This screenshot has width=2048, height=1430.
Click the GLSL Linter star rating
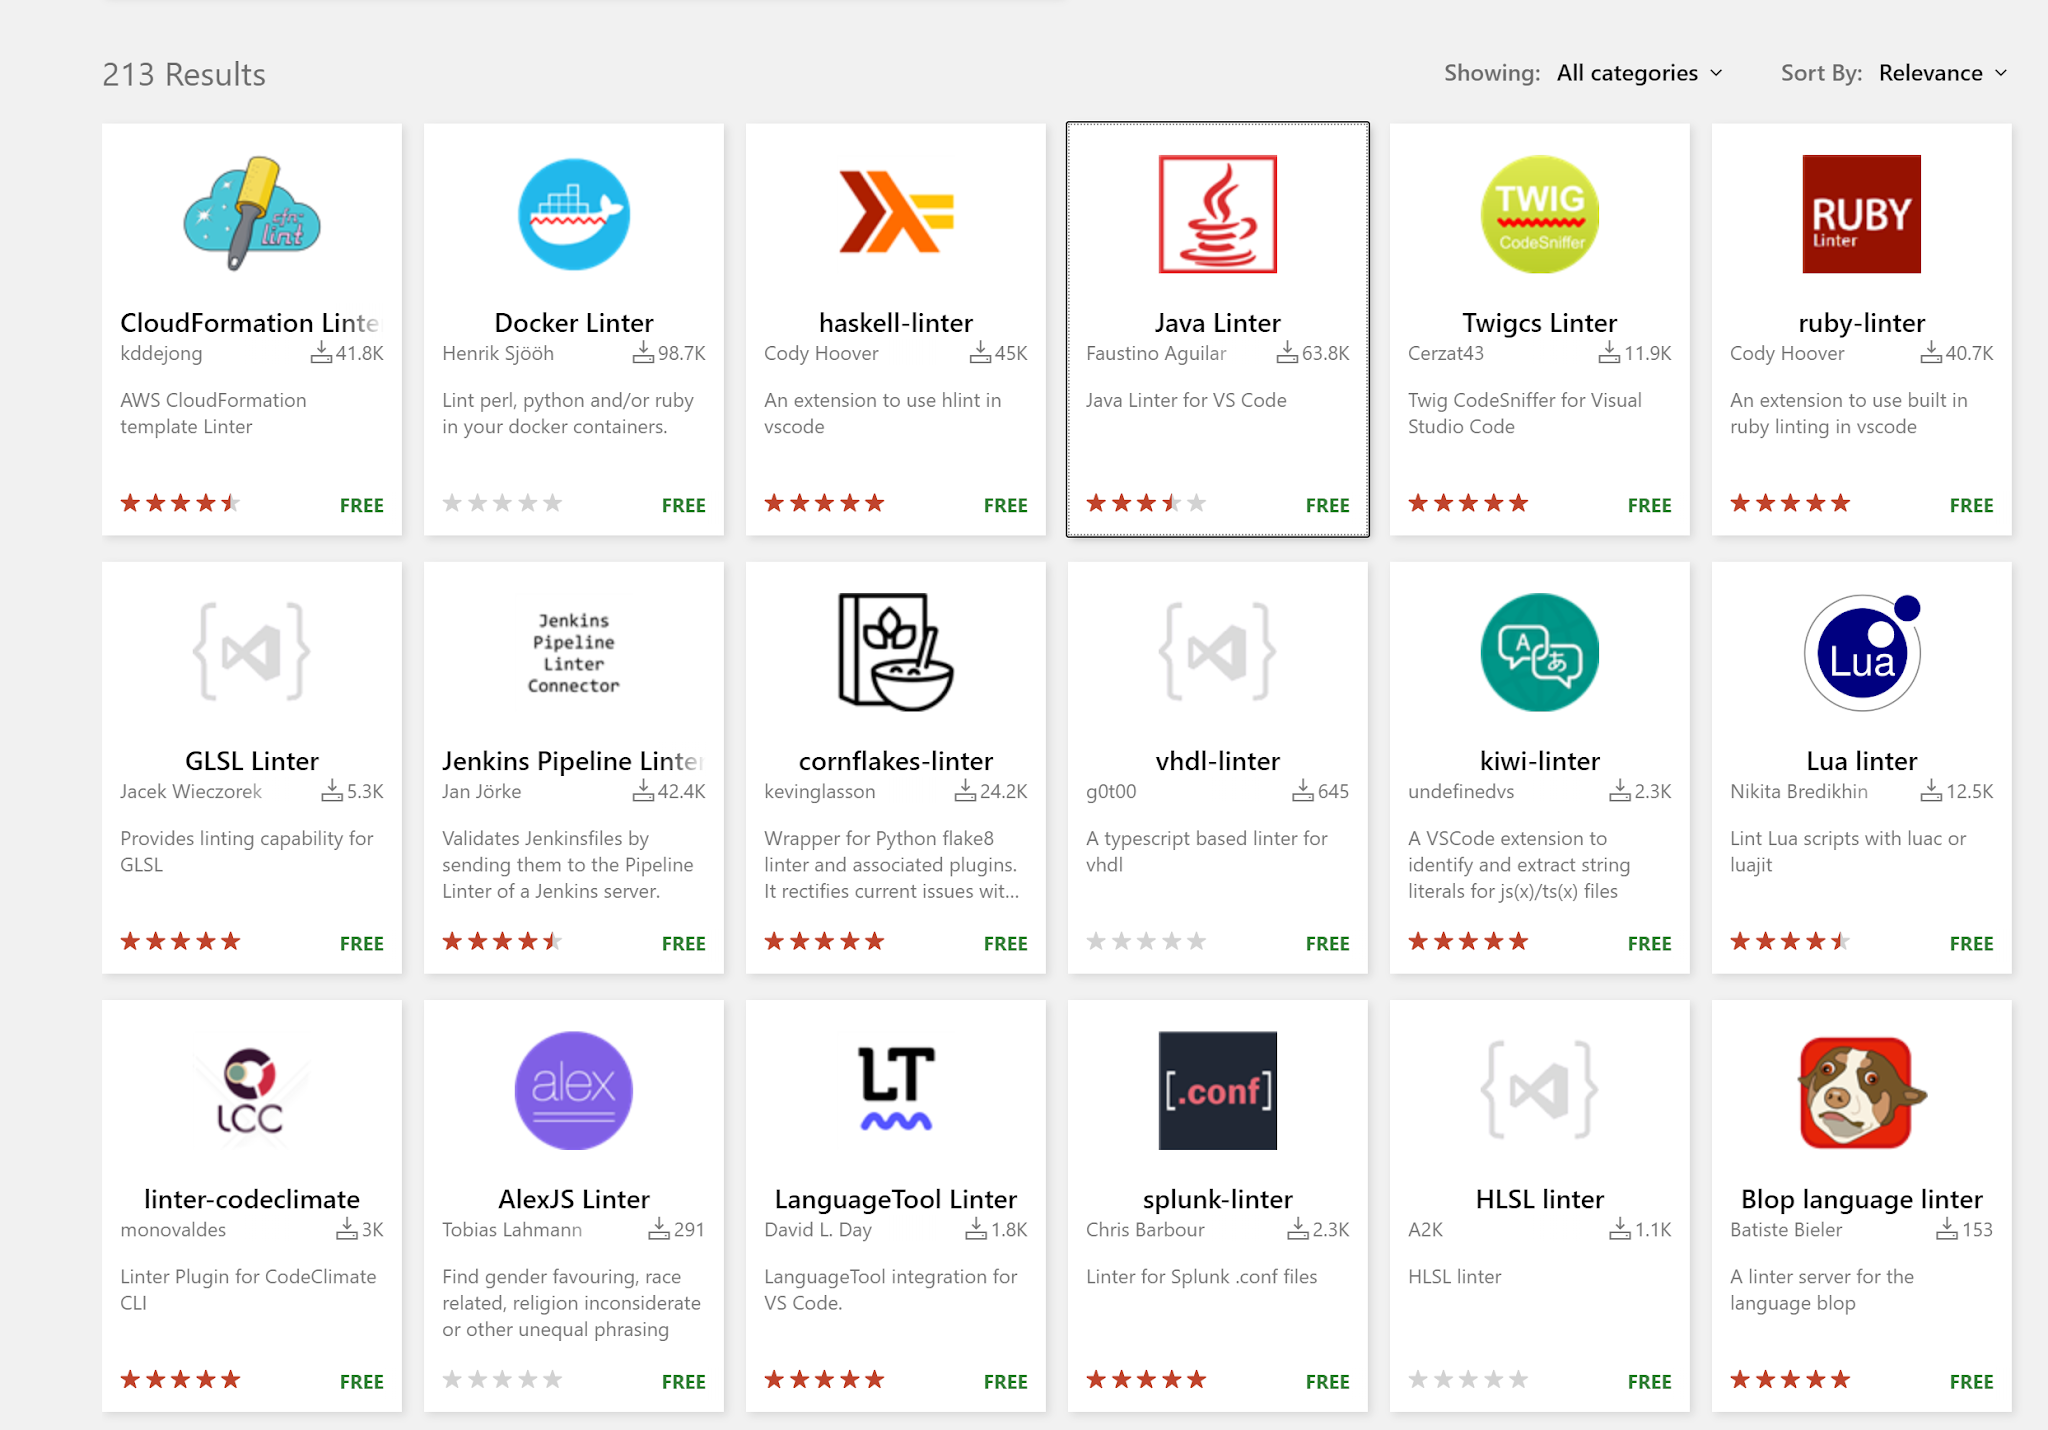180,941
